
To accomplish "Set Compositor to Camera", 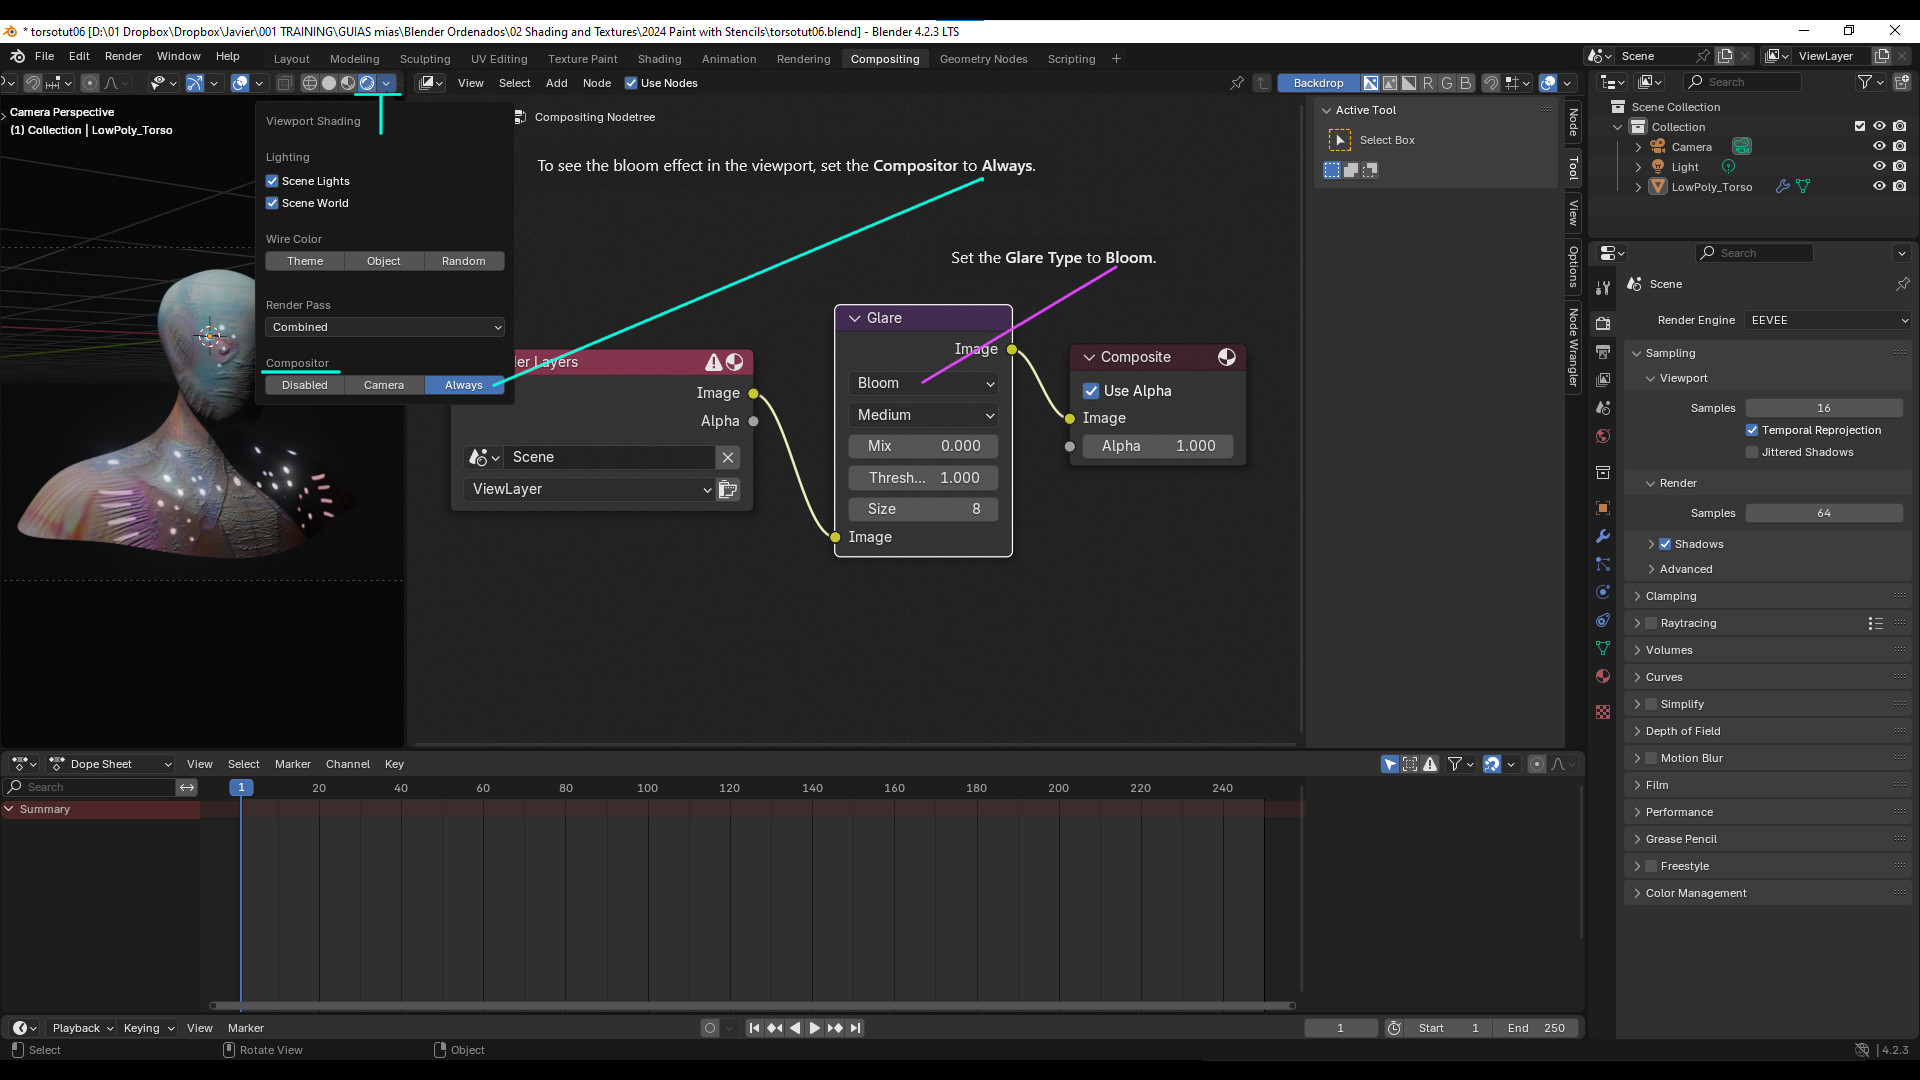I will [x=384, y=385].
